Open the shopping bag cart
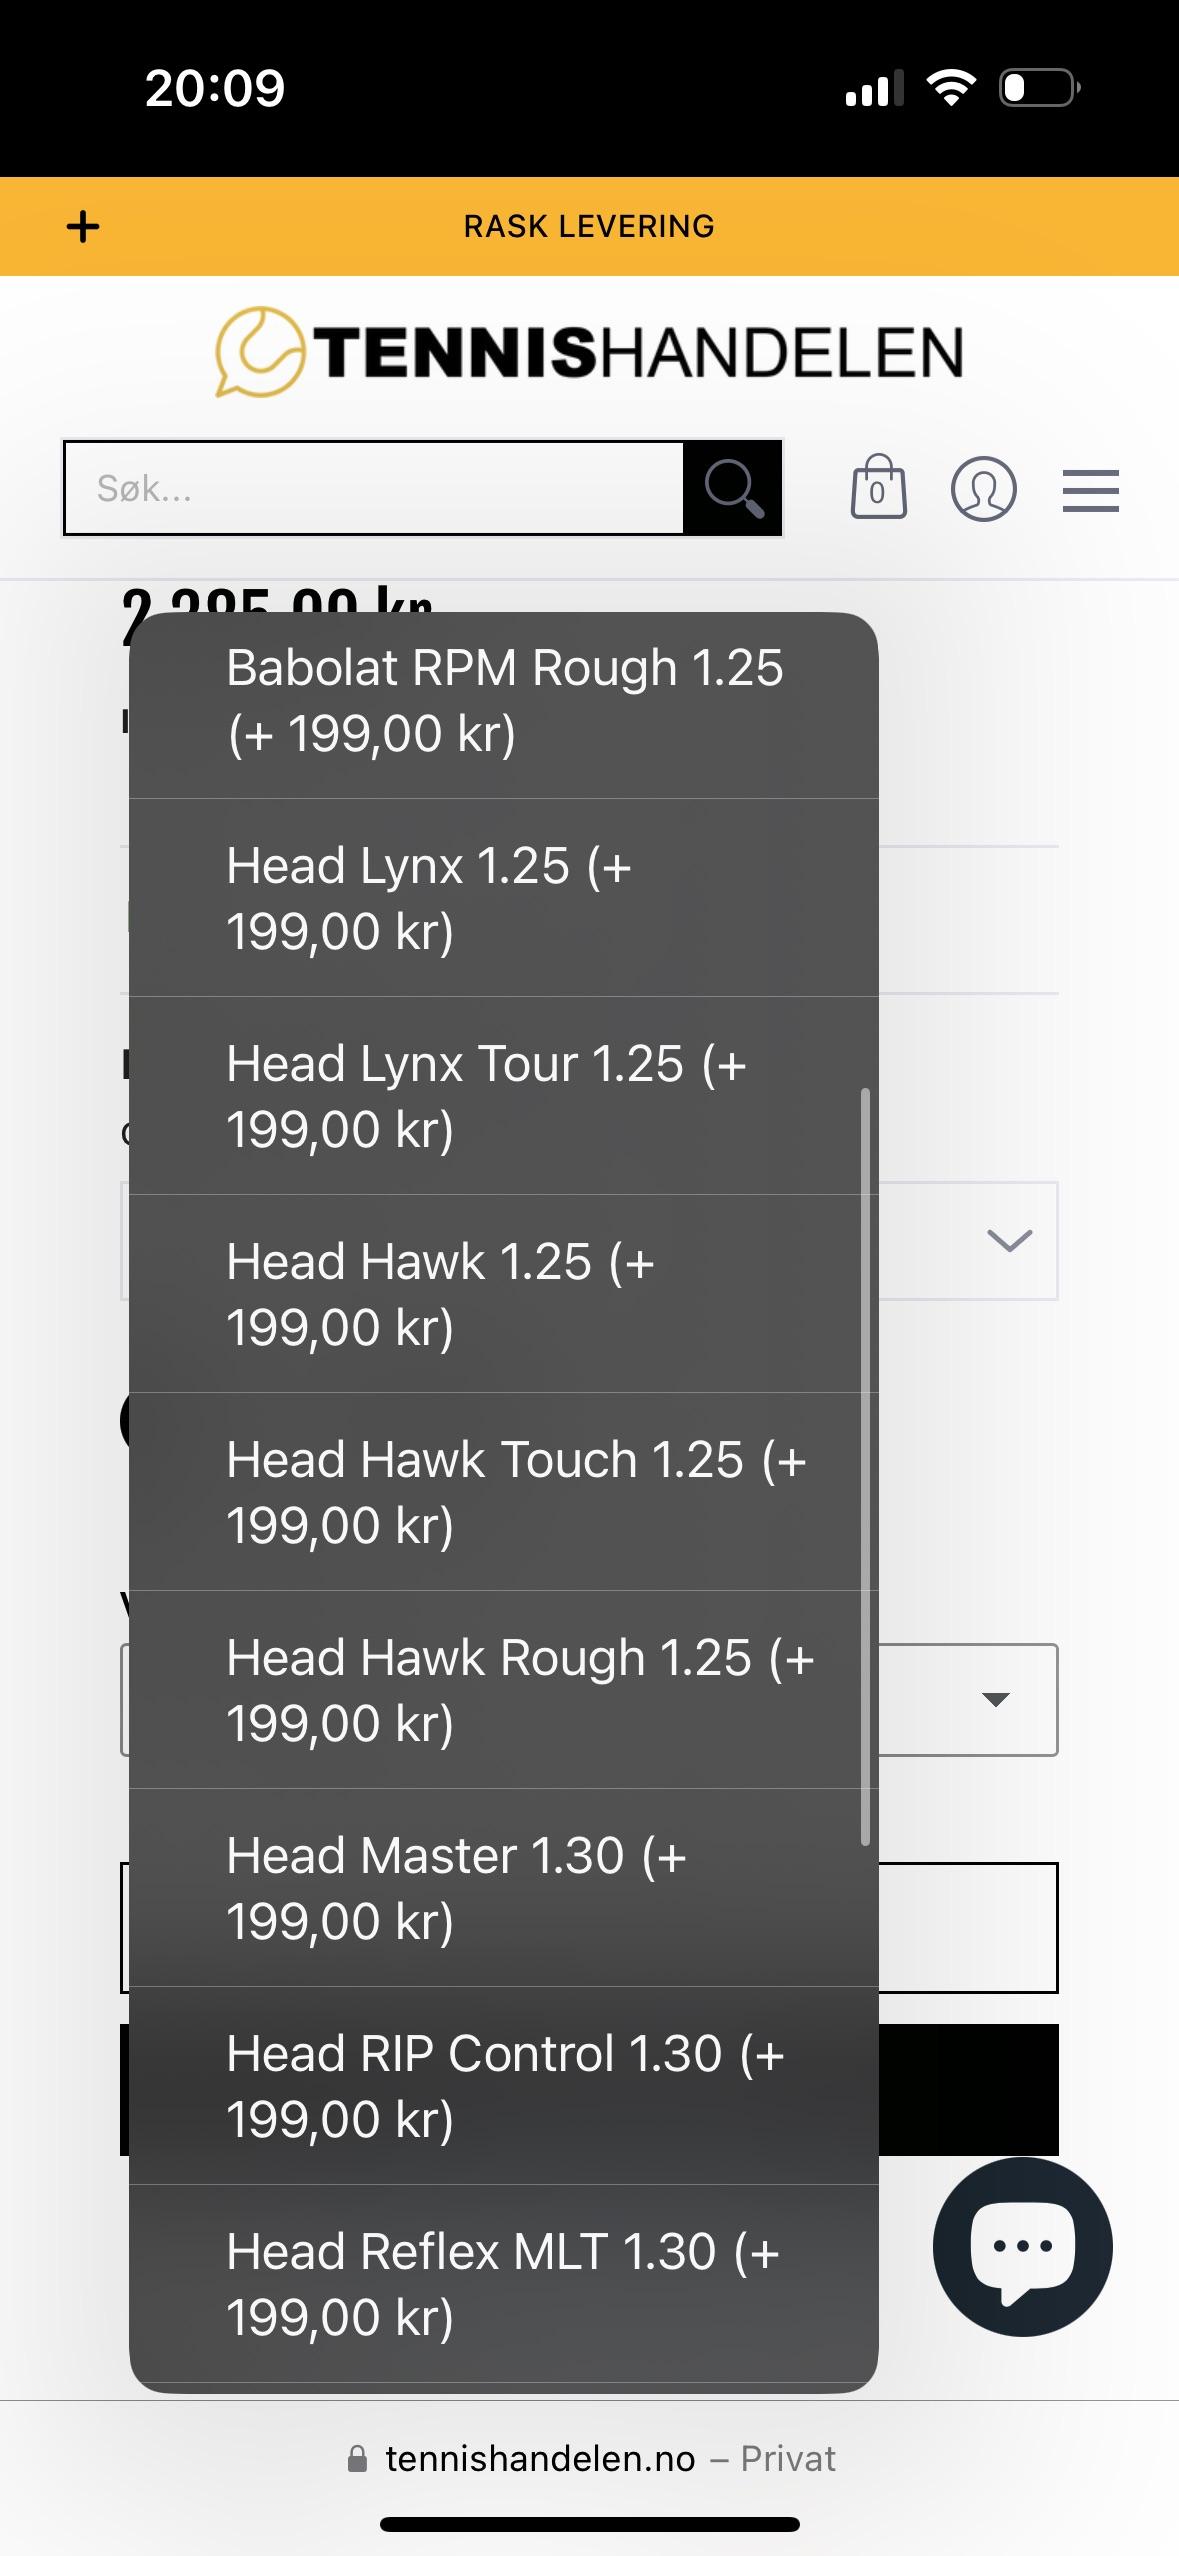1179x2556 pixels. point(878,488)
